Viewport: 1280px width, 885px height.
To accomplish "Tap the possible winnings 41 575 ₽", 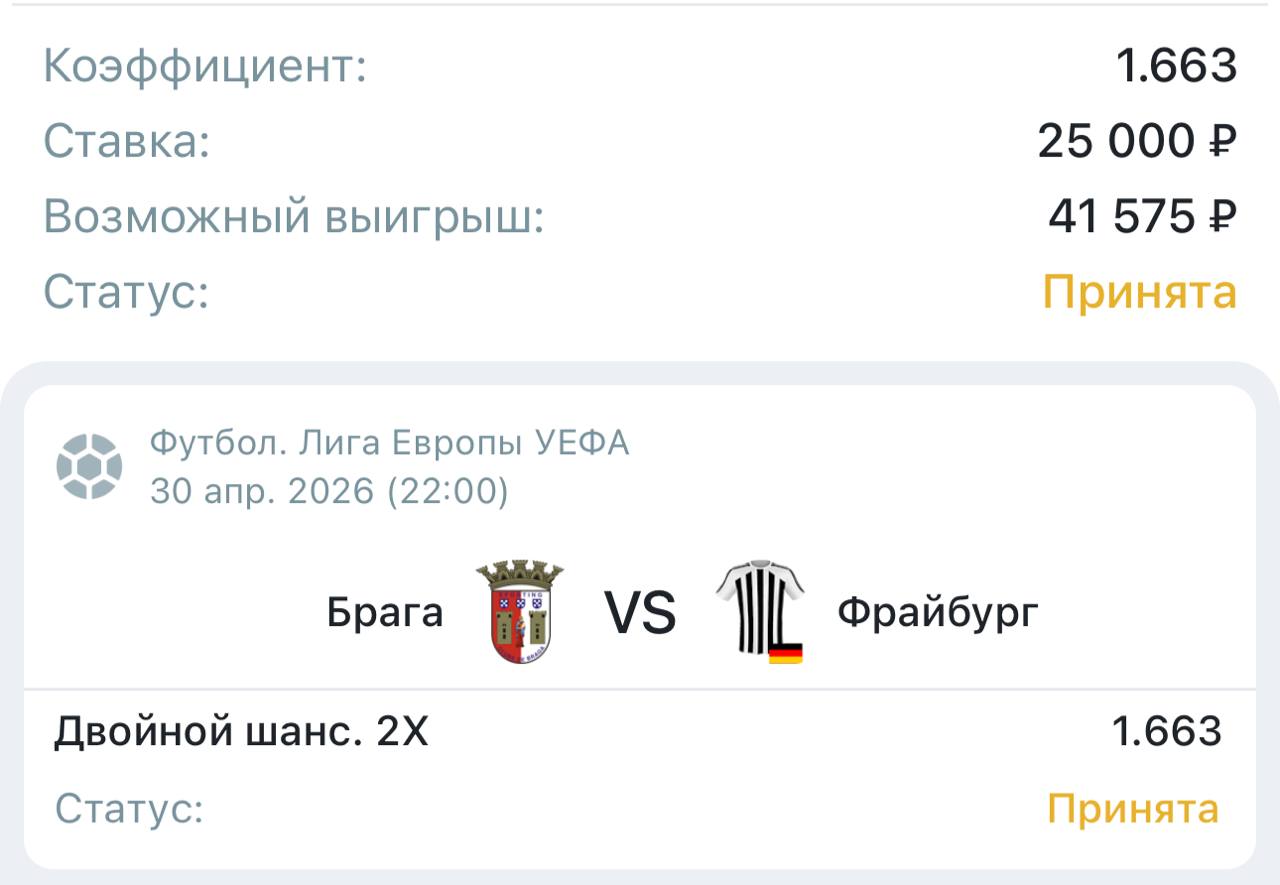I will pos(1142,217).
